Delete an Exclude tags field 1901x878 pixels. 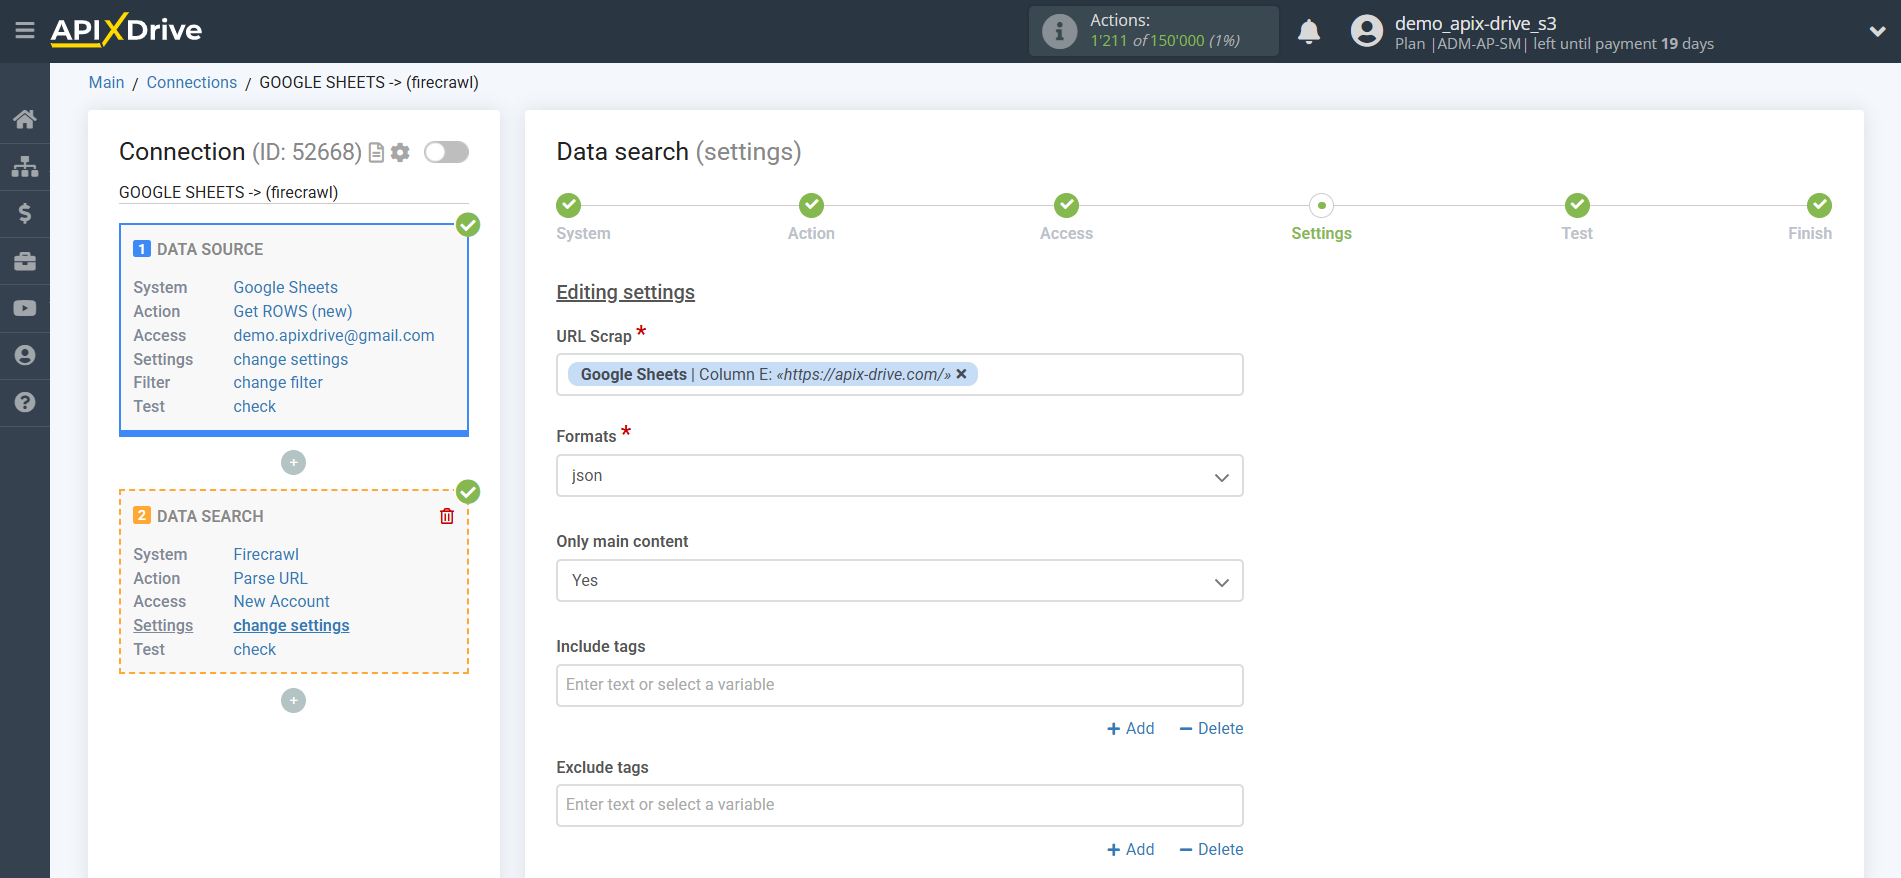click(1211, 850)
